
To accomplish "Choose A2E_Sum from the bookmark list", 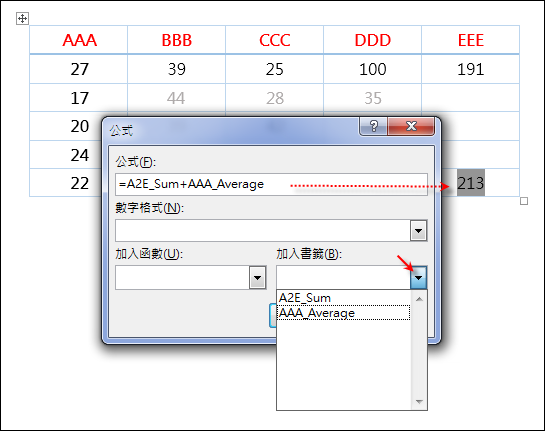I will [x=343, y=298].
